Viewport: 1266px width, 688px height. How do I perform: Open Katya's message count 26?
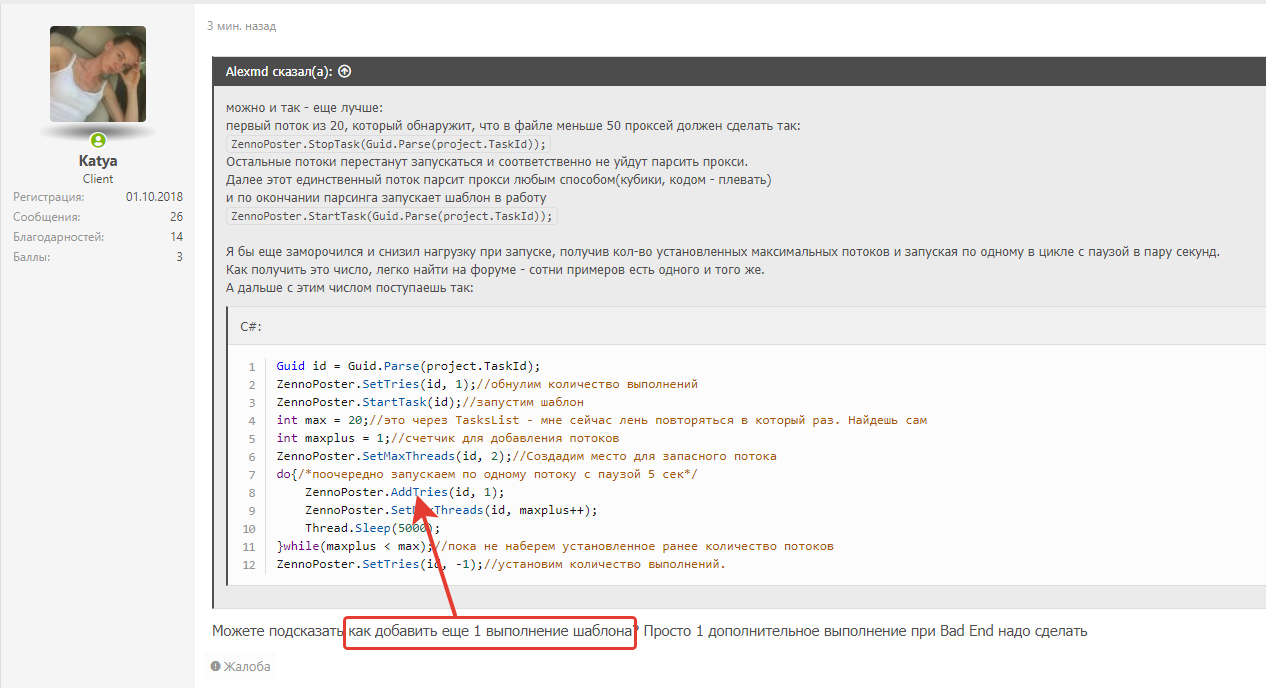tap(176, 217)
